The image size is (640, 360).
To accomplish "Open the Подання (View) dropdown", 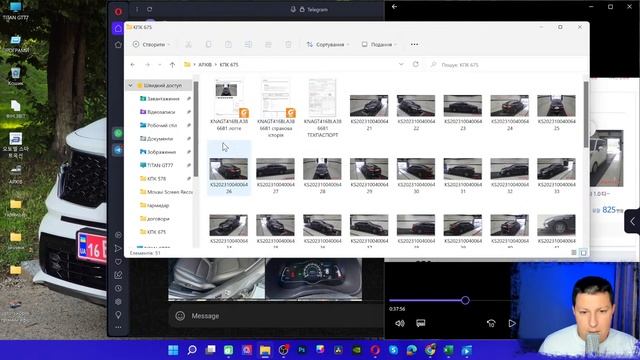I will pos(379,44).
